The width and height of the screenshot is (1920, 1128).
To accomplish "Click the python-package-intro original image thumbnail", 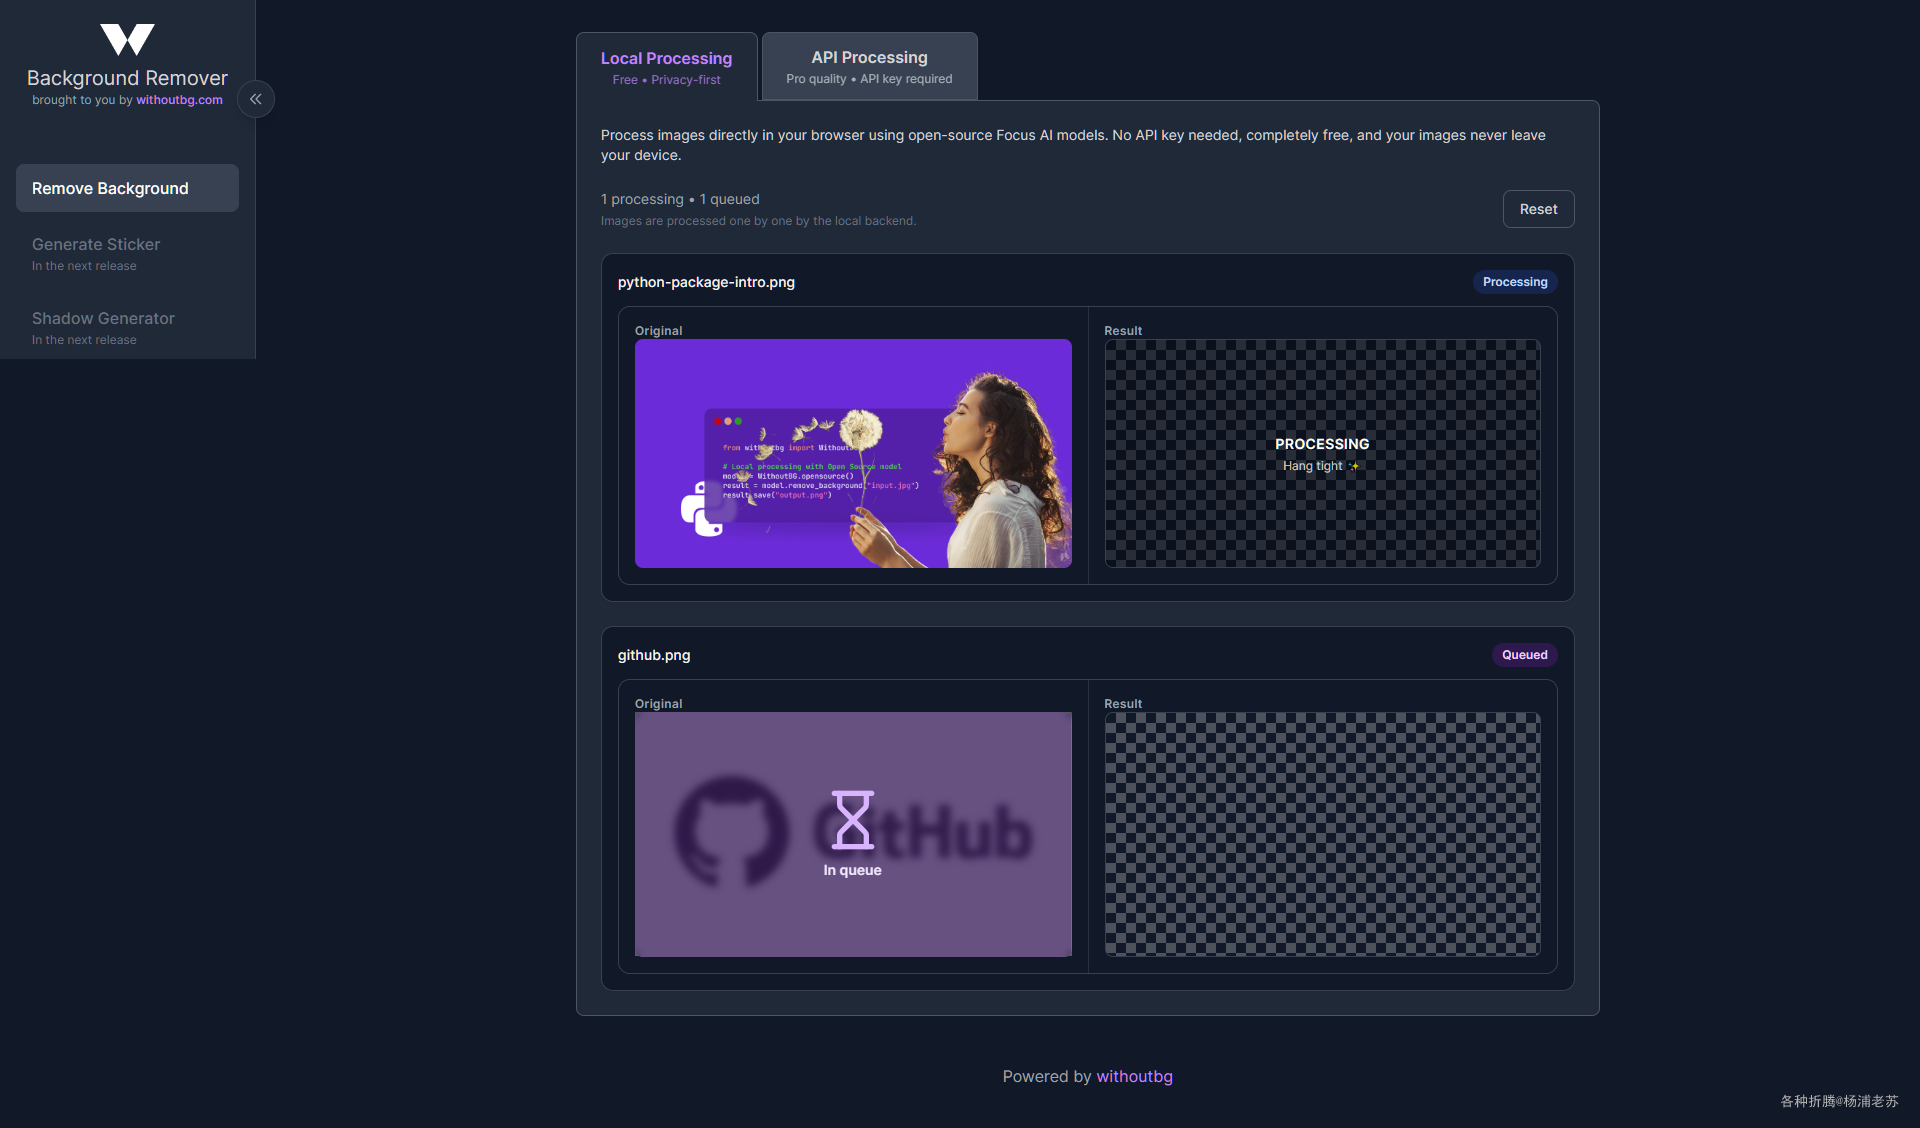I will [853, 453].
